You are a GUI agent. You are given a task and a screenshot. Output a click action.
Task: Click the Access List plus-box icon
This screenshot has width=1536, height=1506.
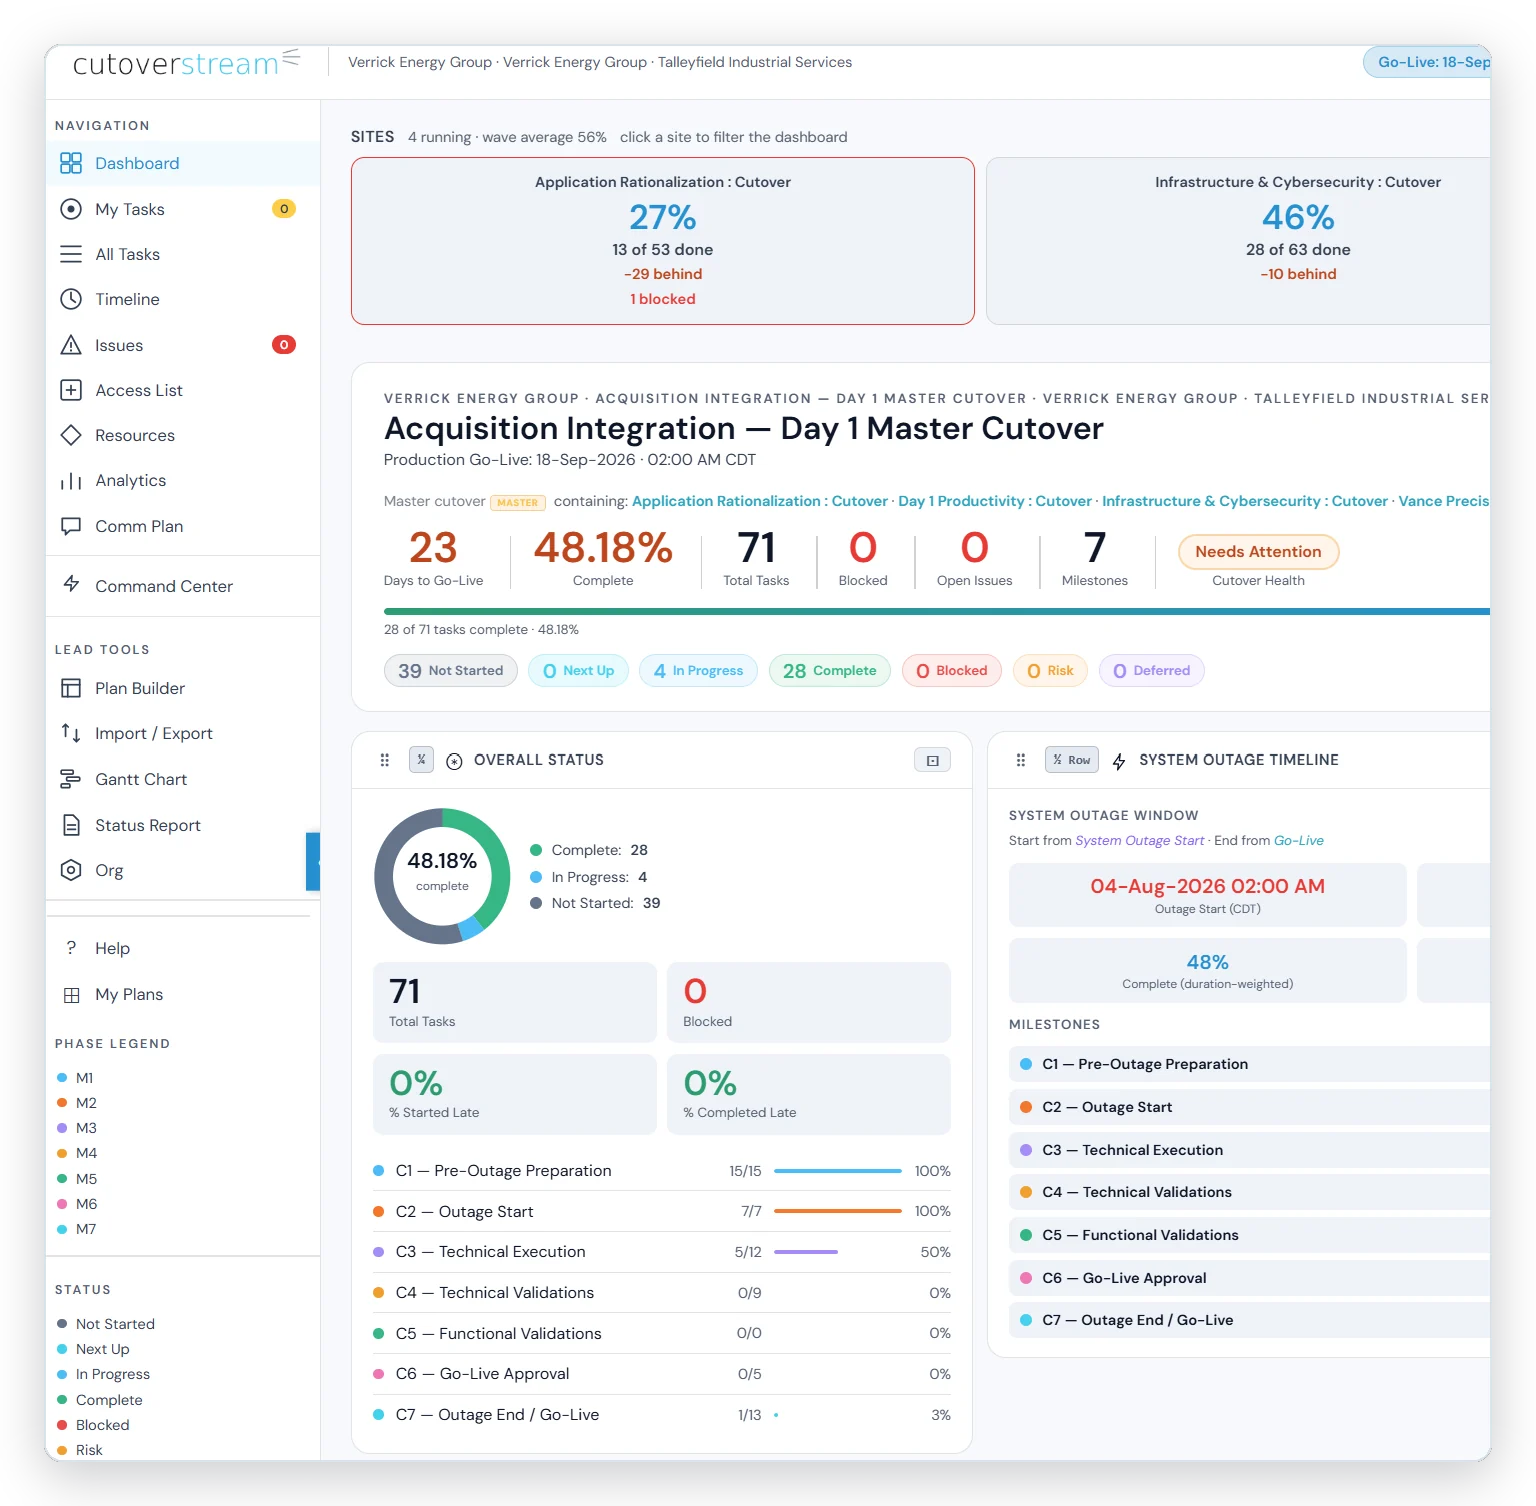point(71,390)
